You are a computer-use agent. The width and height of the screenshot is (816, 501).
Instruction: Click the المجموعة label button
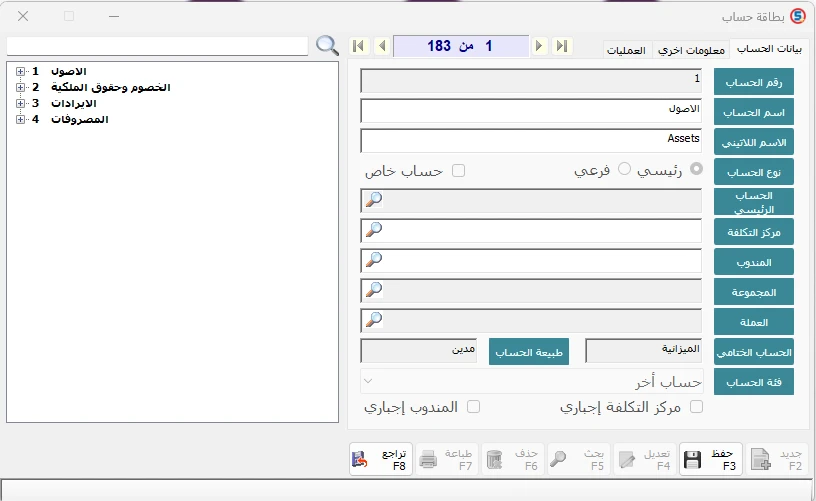(754, 292)
